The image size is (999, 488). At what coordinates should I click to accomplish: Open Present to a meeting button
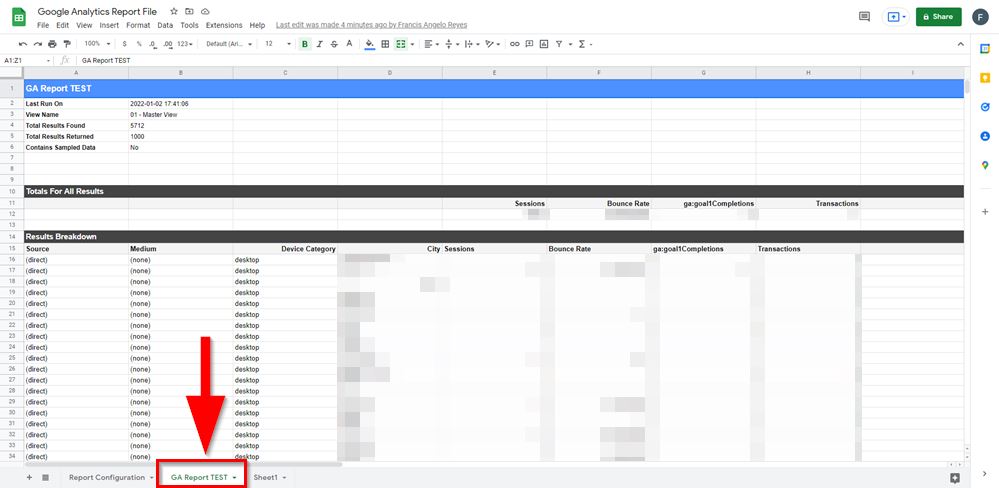pos(896,17)
